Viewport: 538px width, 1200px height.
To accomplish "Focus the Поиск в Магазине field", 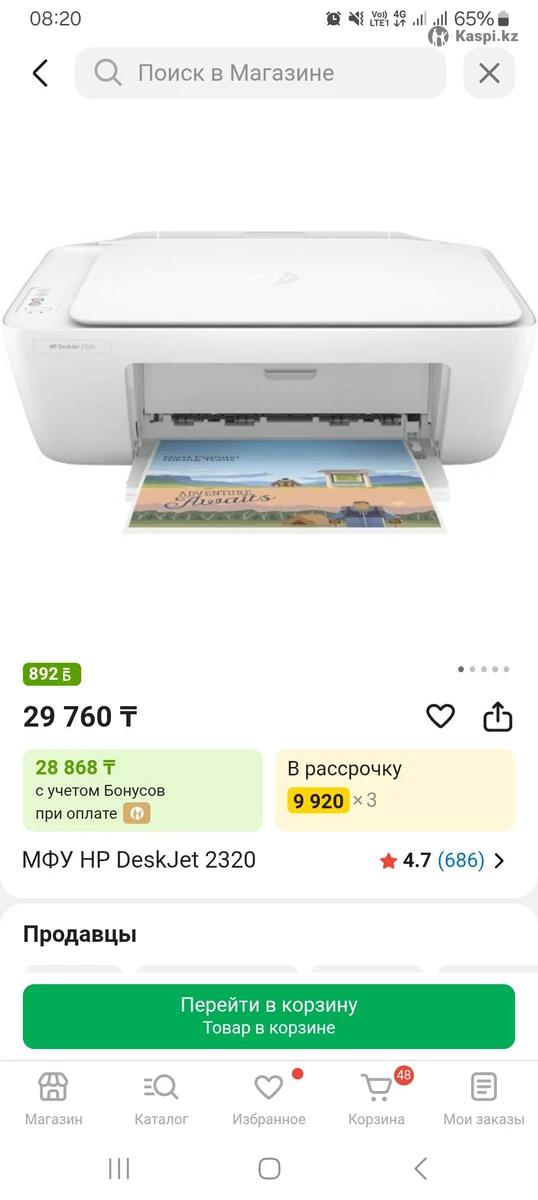I will [260, 73].
